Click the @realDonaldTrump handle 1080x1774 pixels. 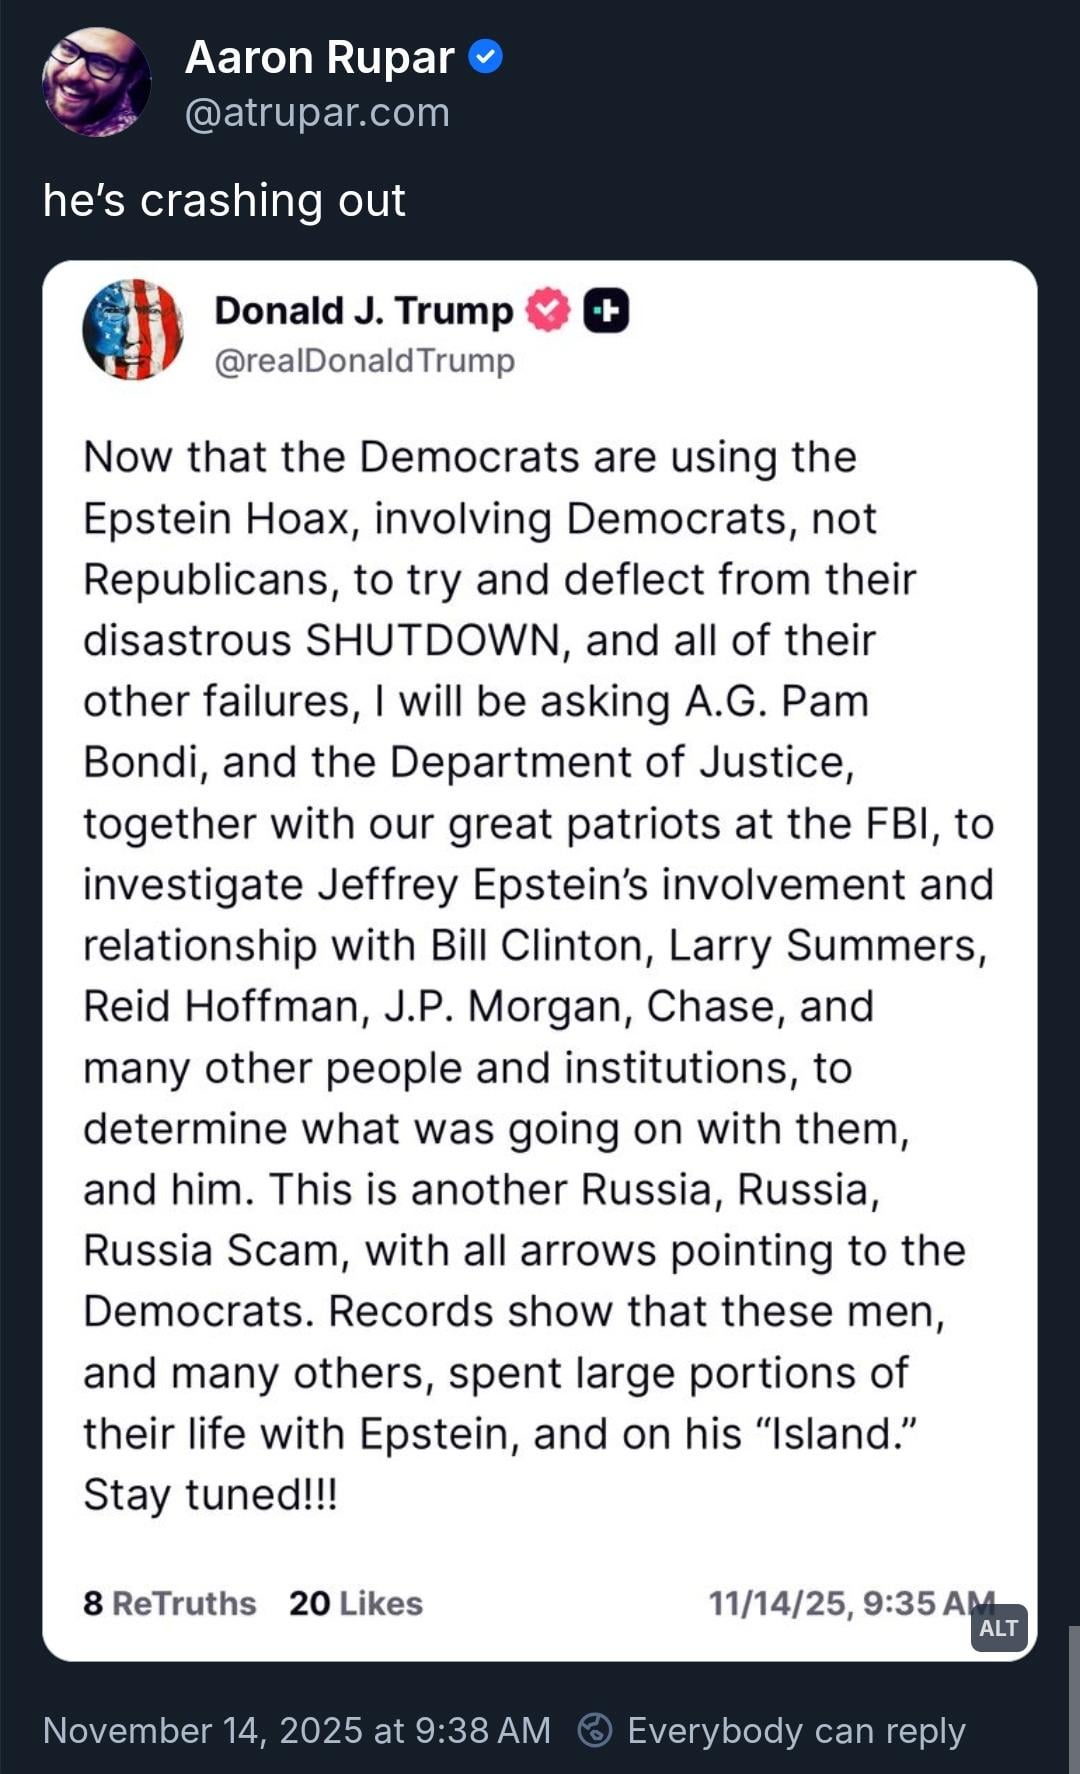(365, 361)
